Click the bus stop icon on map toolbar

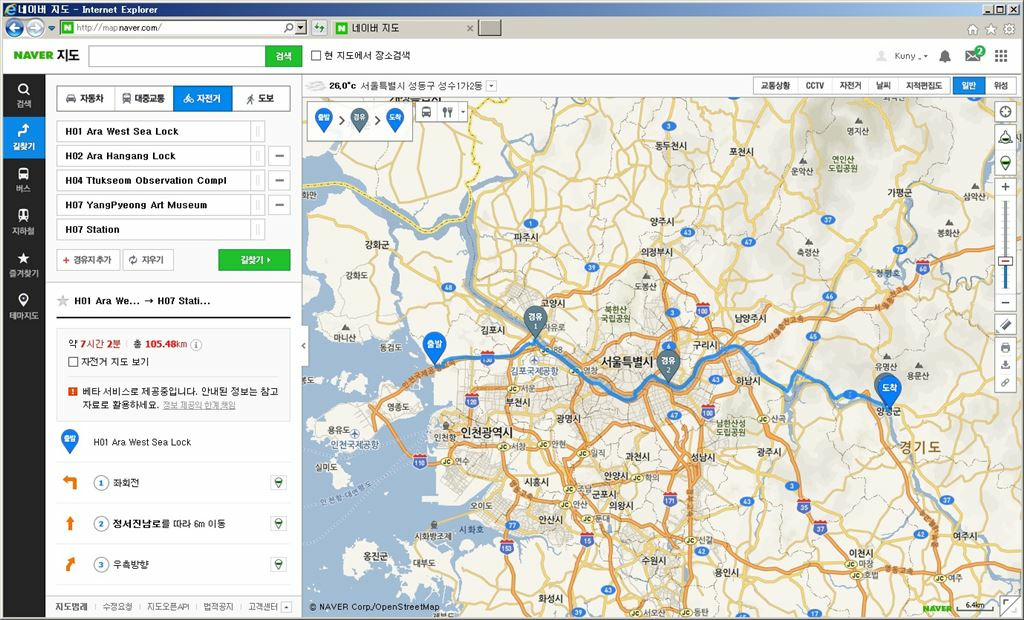tap(426, 112)
